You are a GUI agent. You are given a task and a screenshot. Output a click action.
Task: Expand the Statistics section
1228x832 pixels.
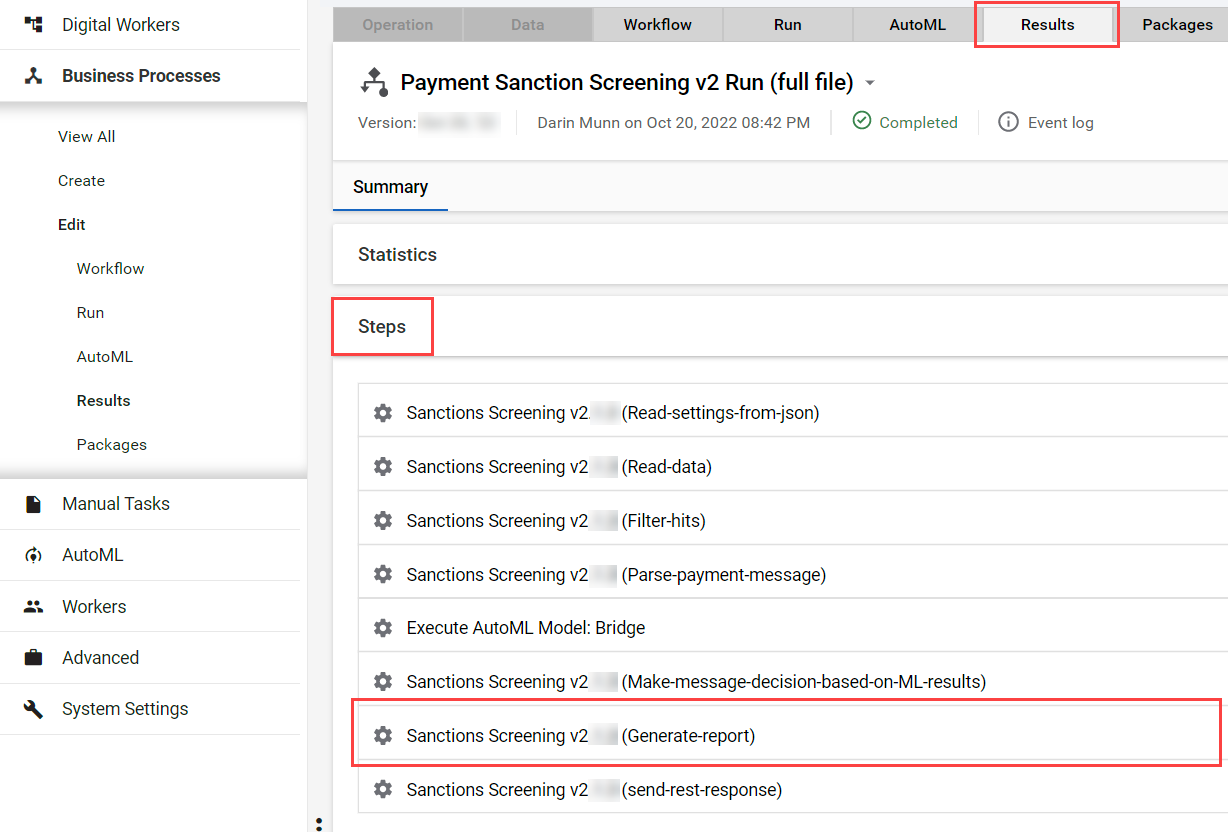(x=780, y=255)
